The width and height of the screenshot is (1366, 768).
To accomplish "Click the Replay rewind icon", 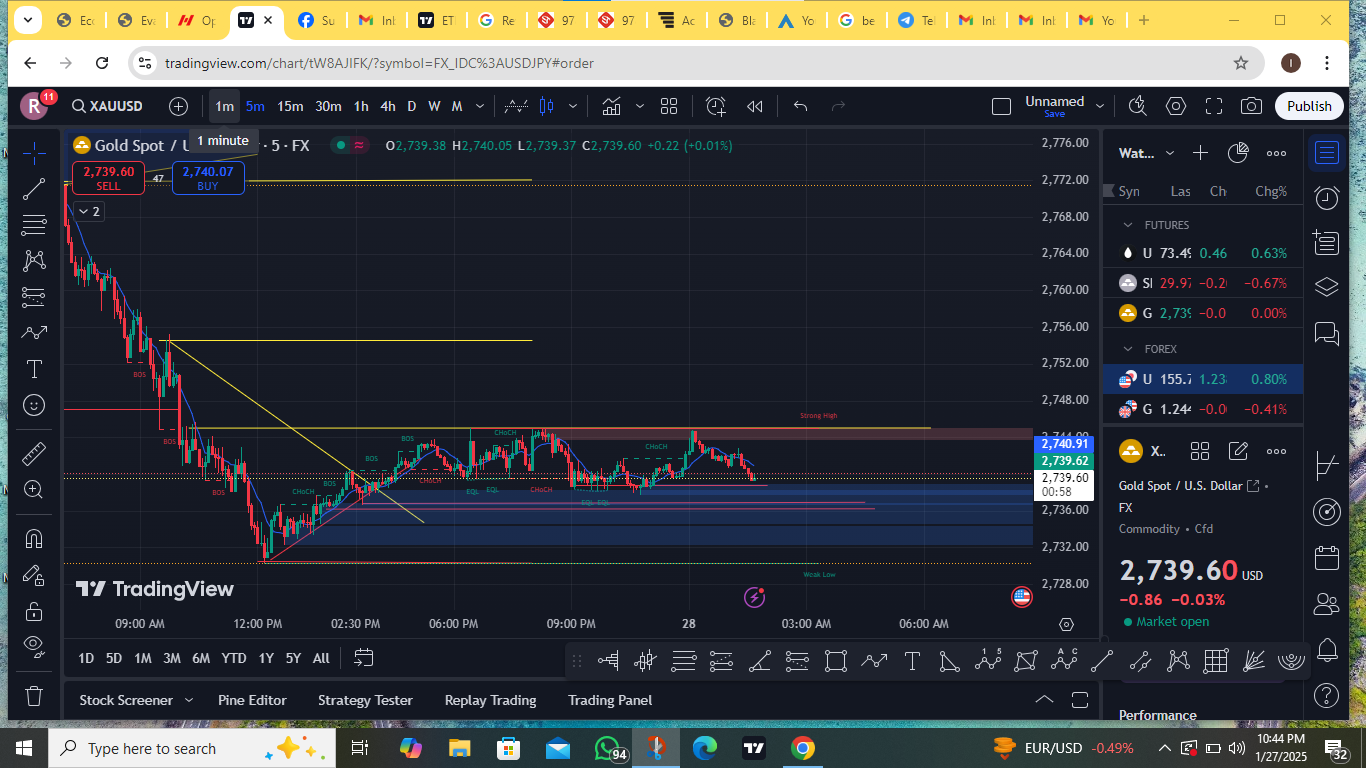I will click(755, 106).
